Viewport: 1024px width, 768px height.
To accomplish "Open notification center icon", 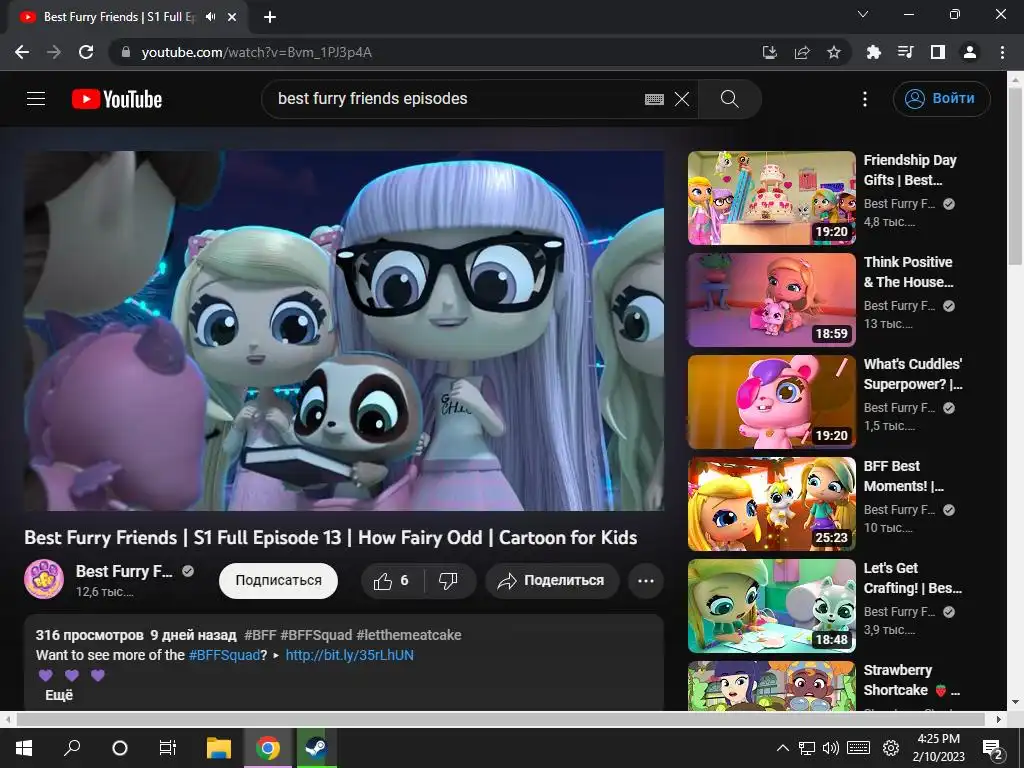I will pyautogui.click(x=993, y=748).
